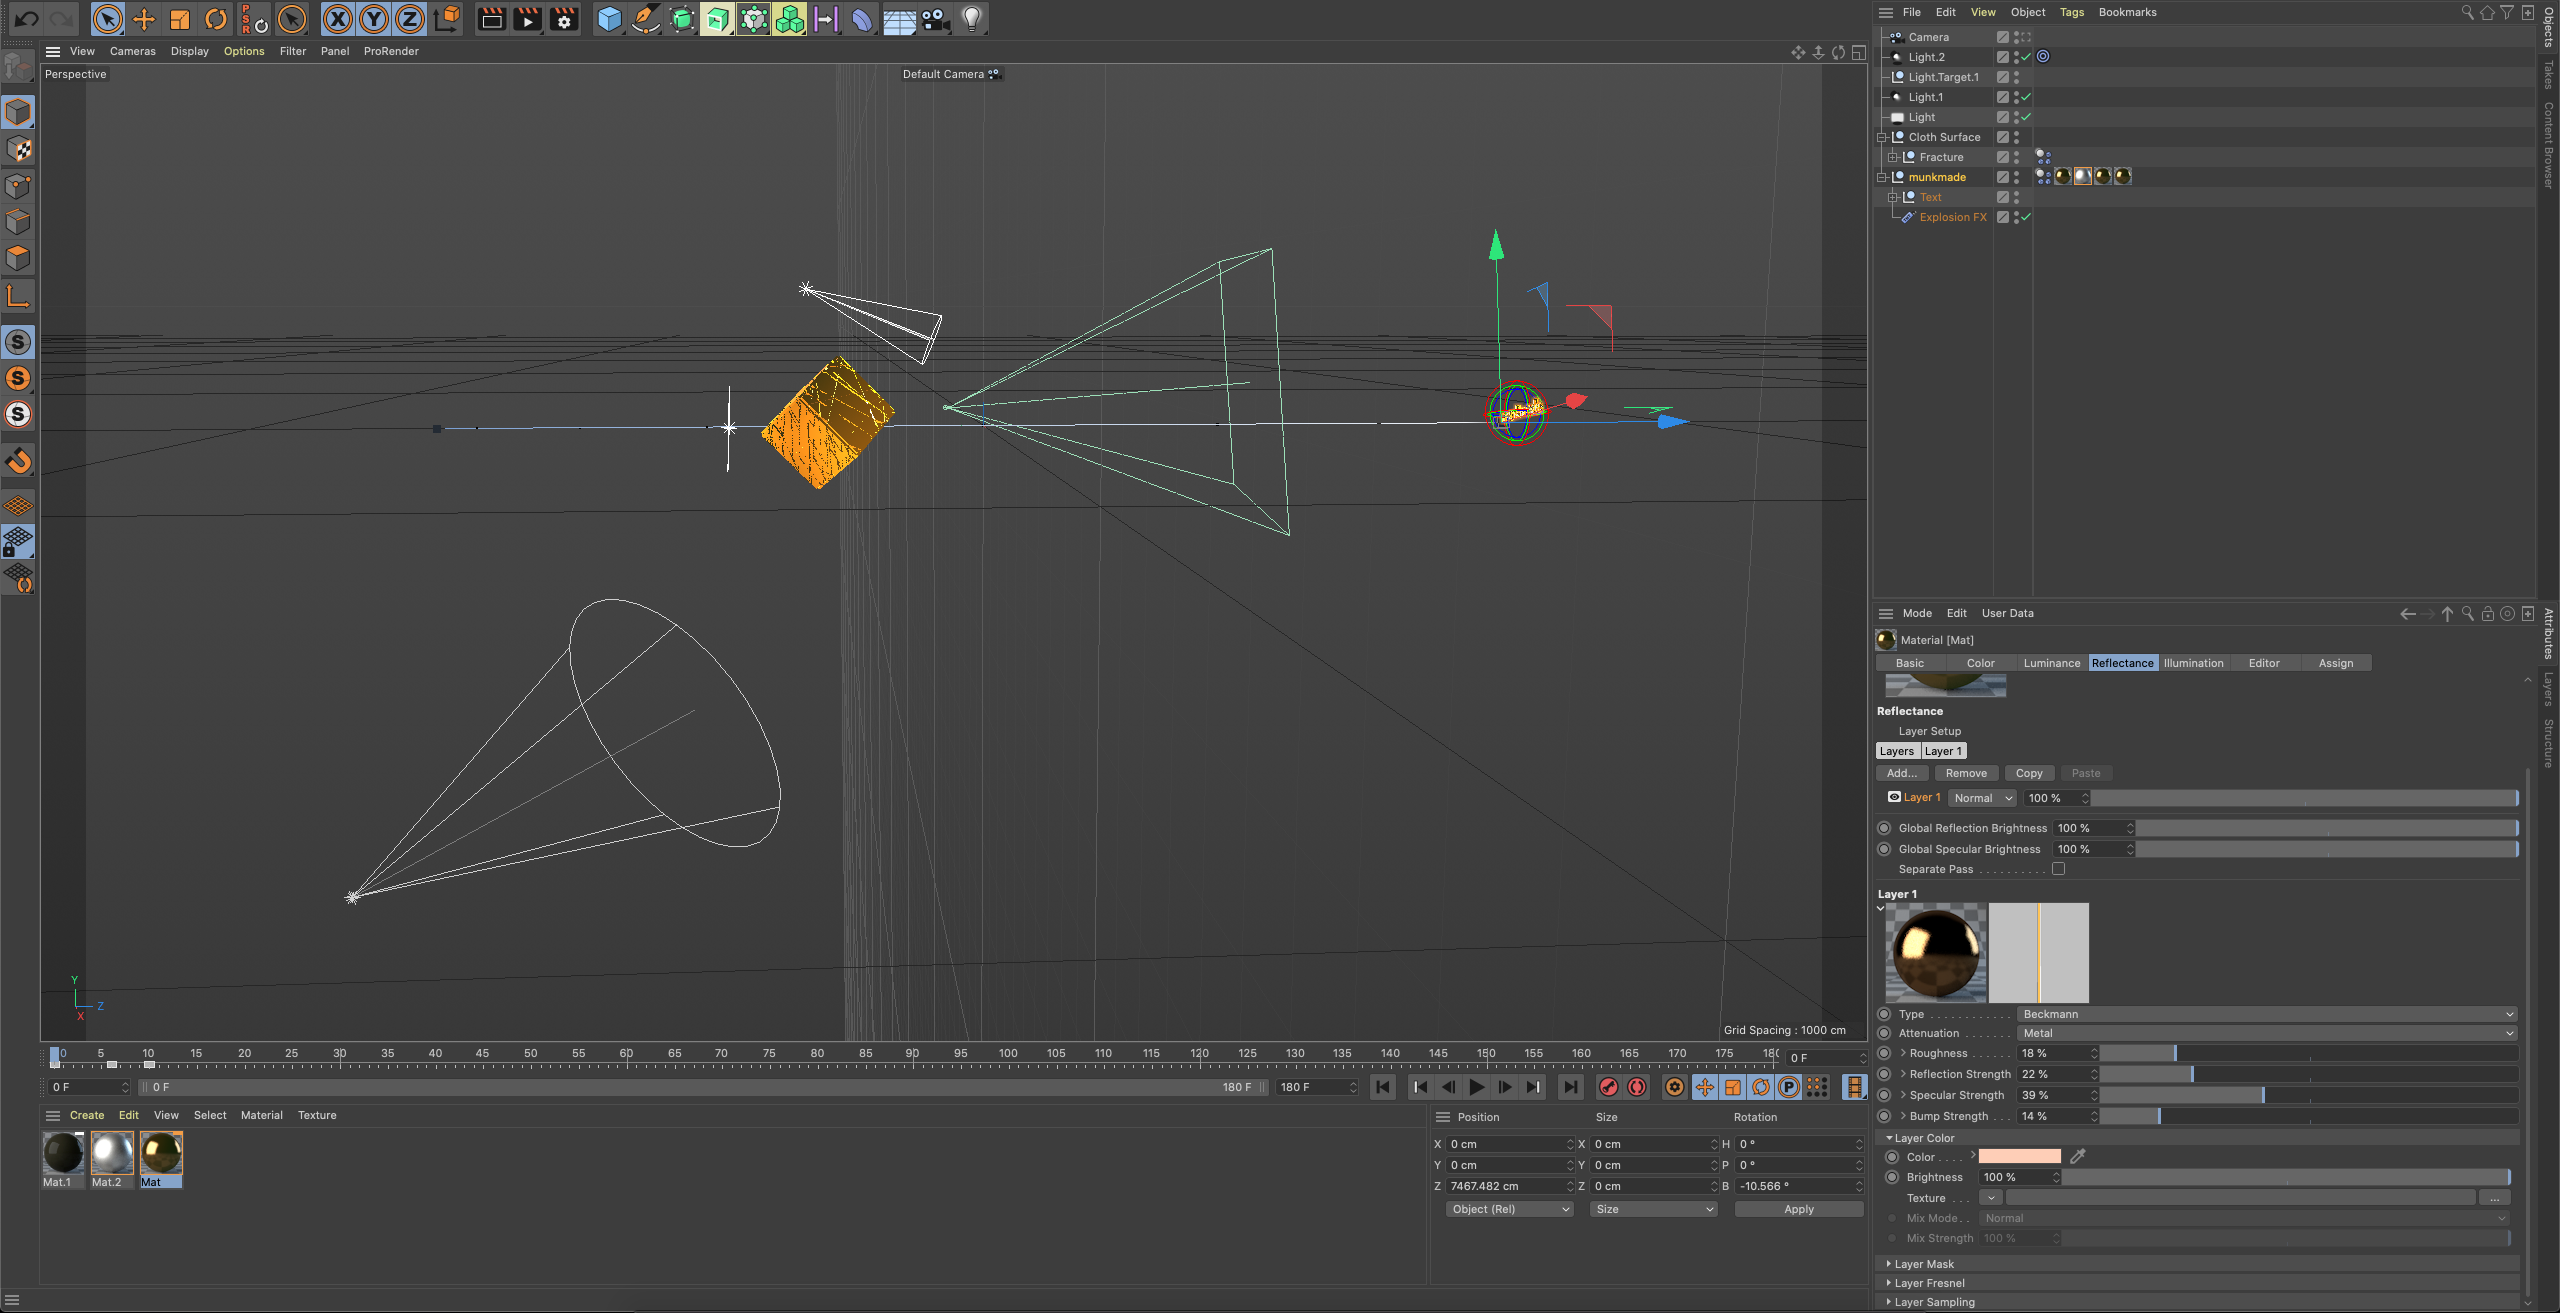Open the Bookmarks menu
The image size is (2560, 1313).
coord(2127,12)
